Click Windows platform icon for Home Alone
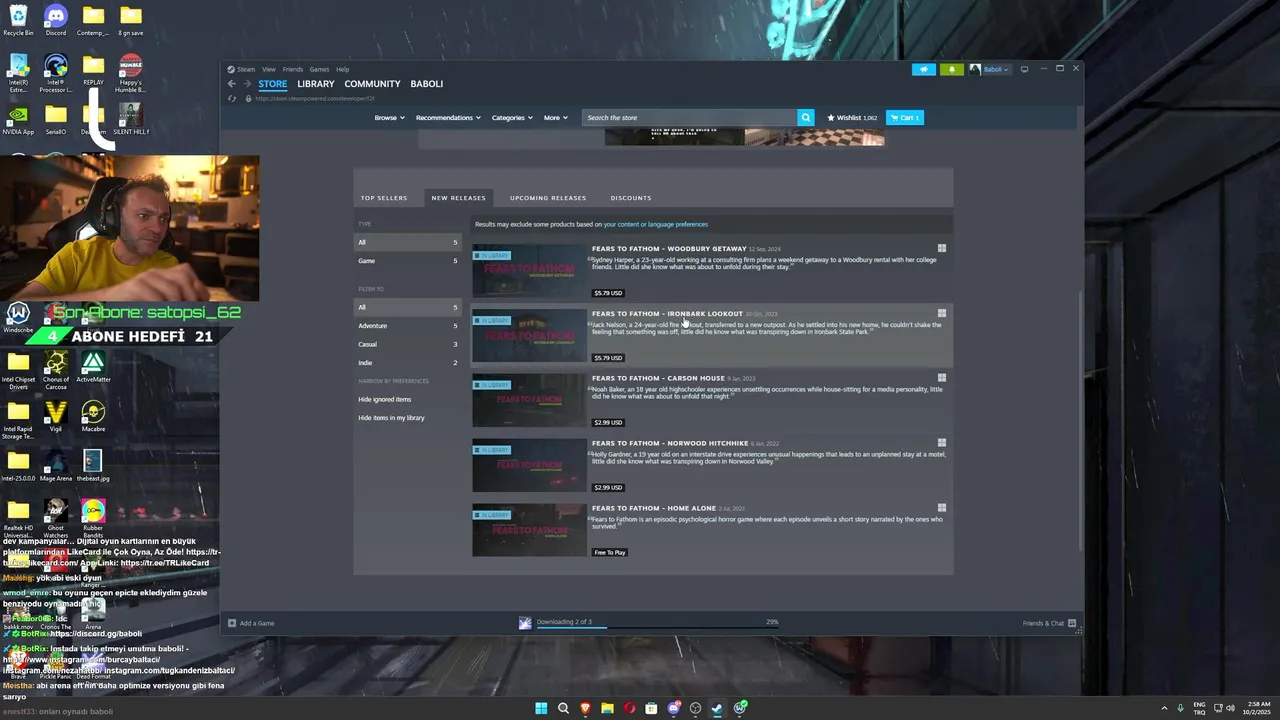This screenshot has width=1280, height=720. pos(941,508)
